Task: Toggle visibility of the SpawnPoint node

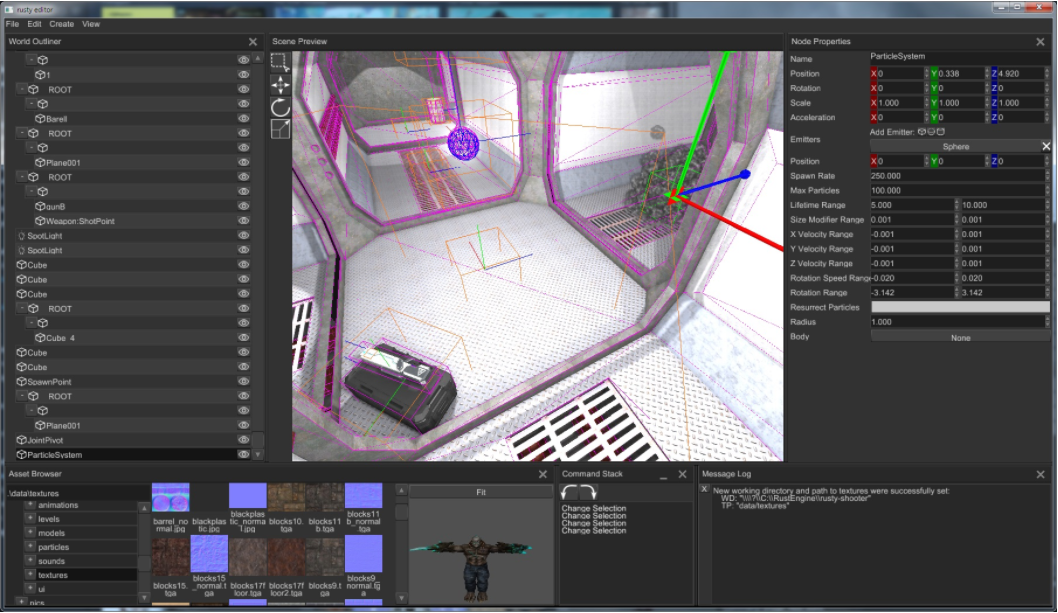Action: pos(243,382)
